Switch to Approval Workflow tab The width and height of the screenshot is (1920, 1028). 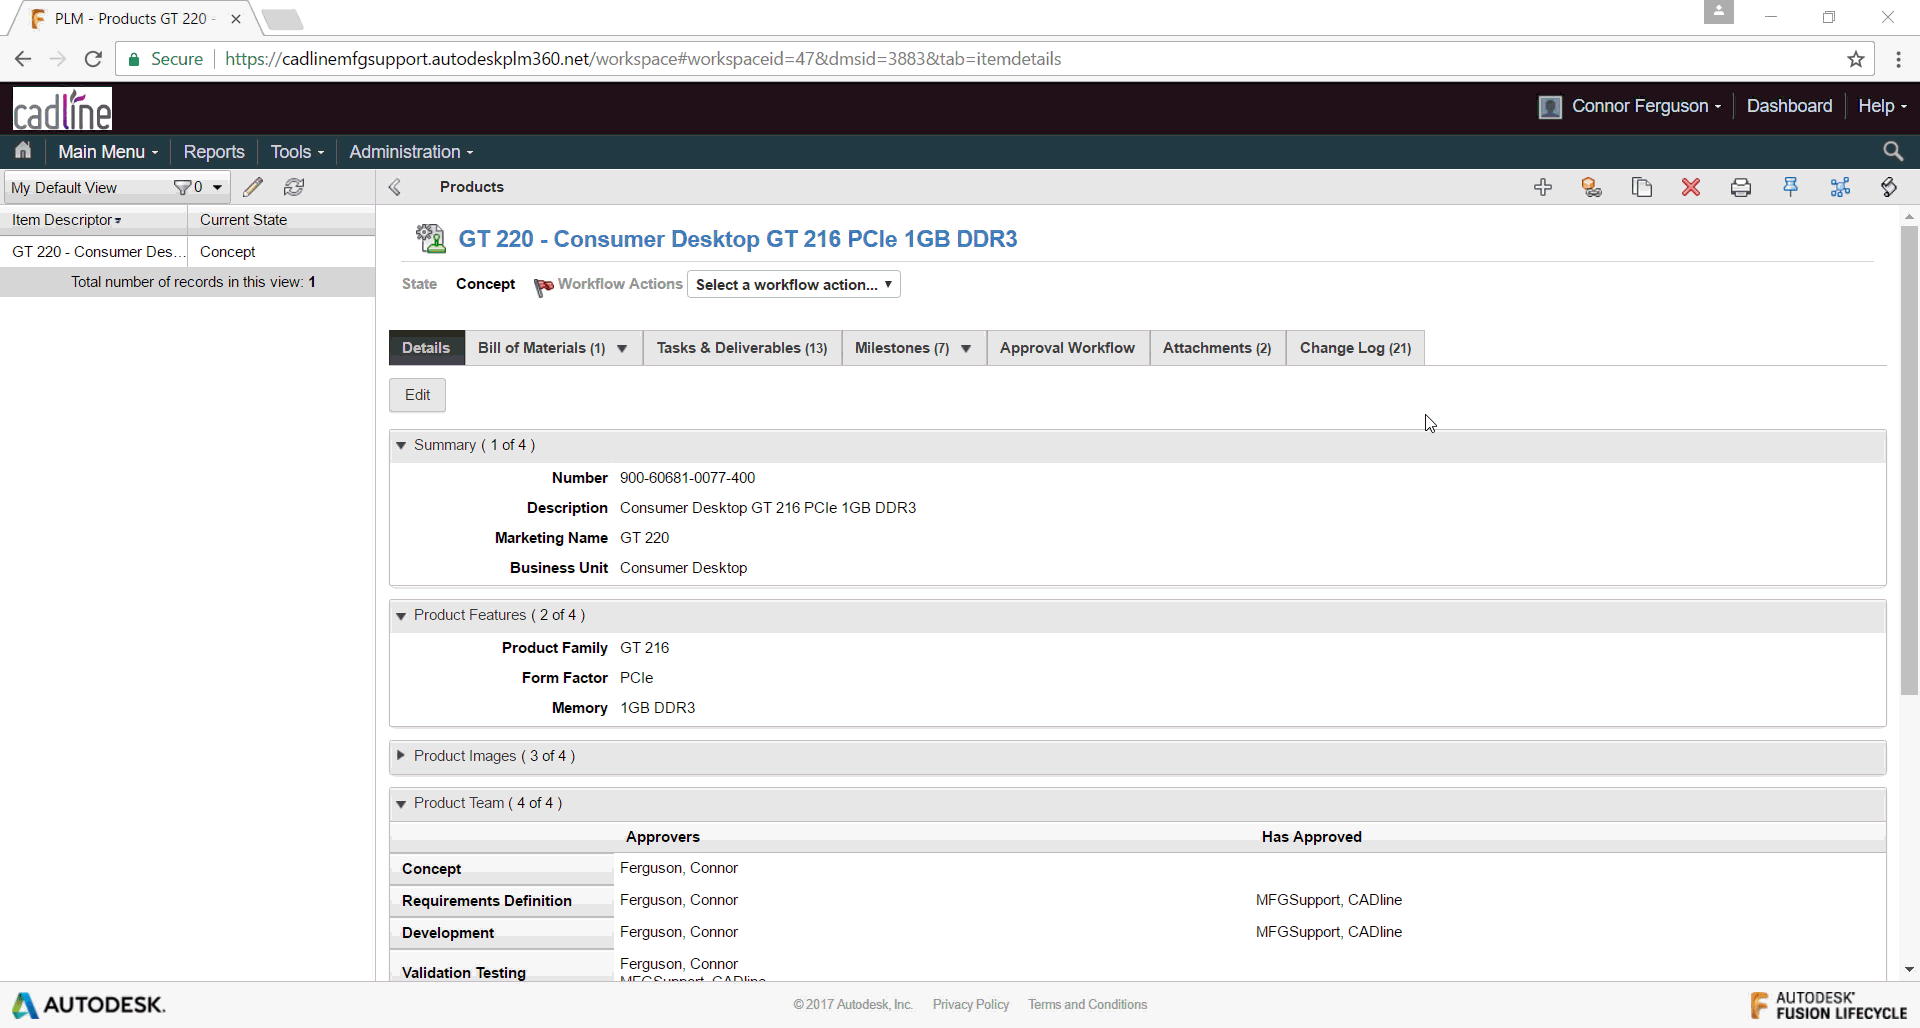click(1067, 347)
